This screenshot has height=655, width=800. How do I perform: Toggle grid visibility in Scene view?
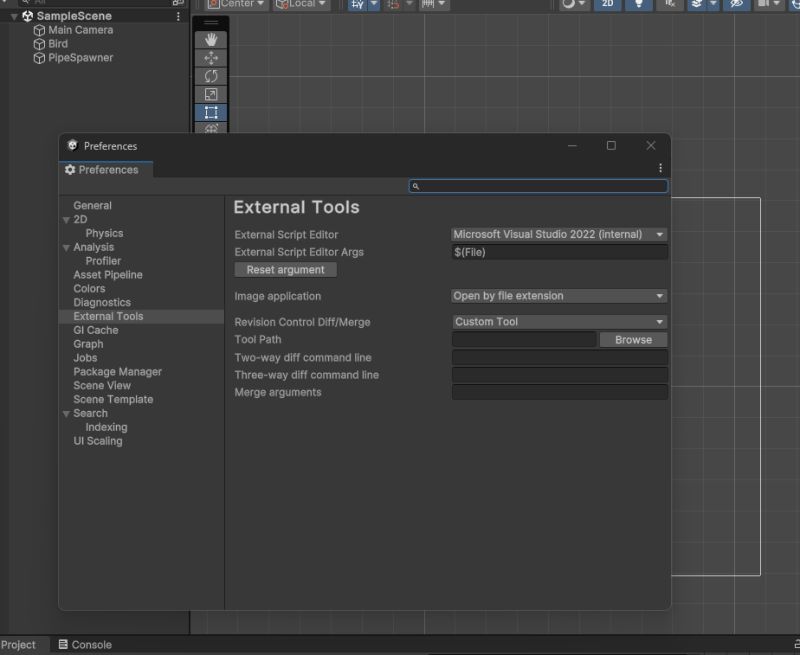[x=357, y=5]
